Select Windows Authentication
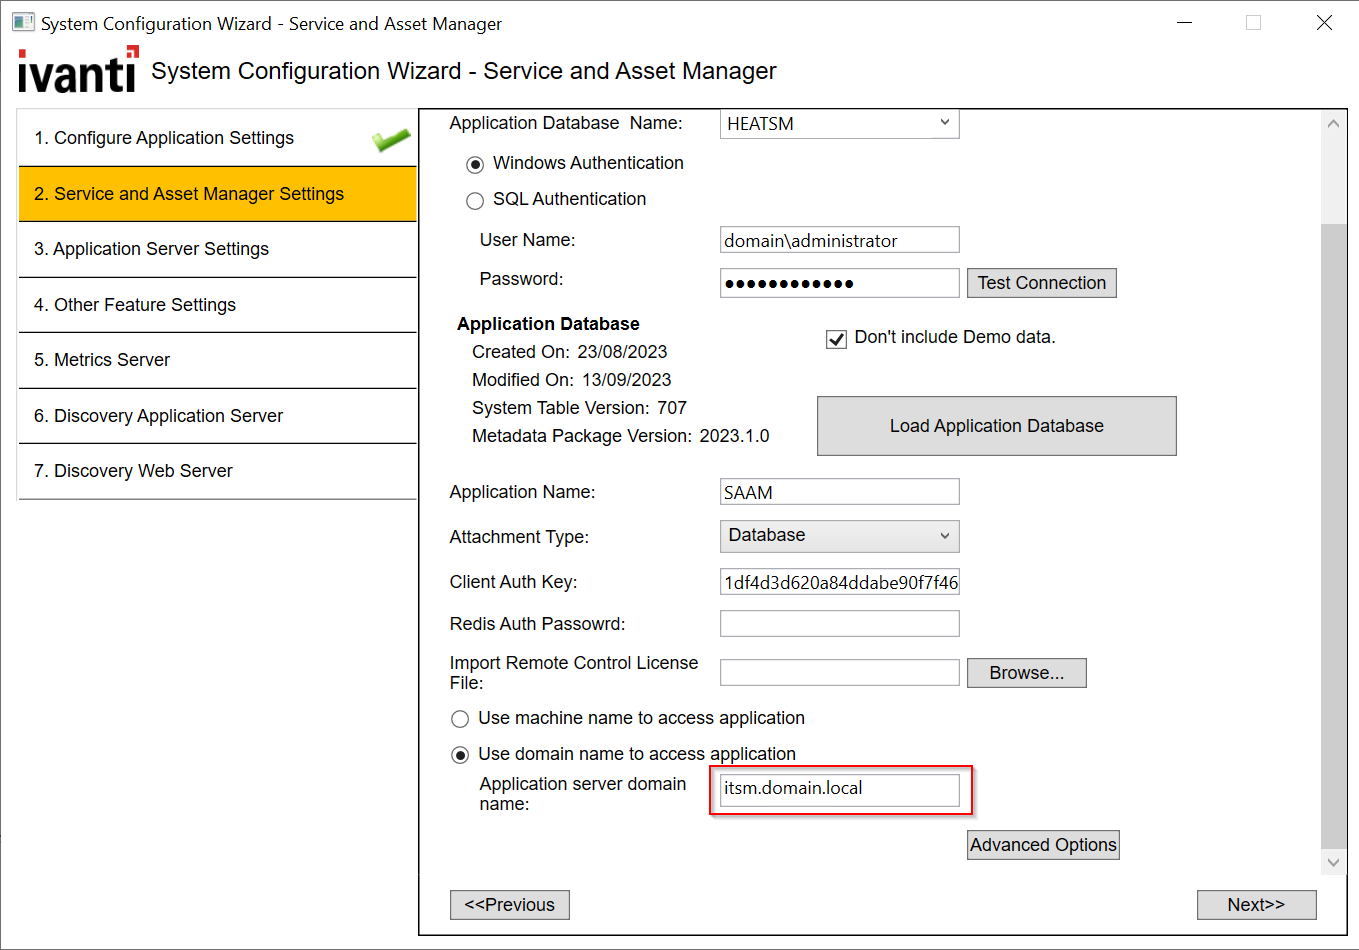Viewport: 1359px width, 950px height. click(475, 164)
